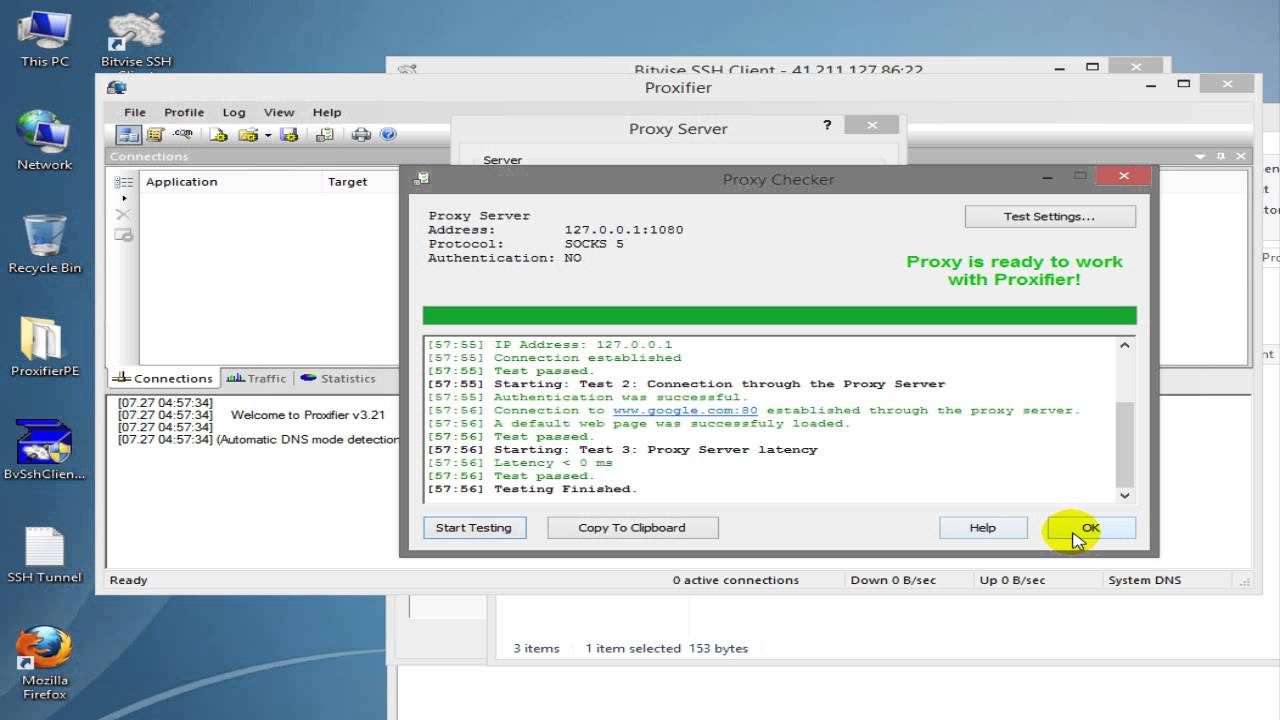Screen dimensions: 1280x720
Task: Open the View menu
Action: (279, 112)
